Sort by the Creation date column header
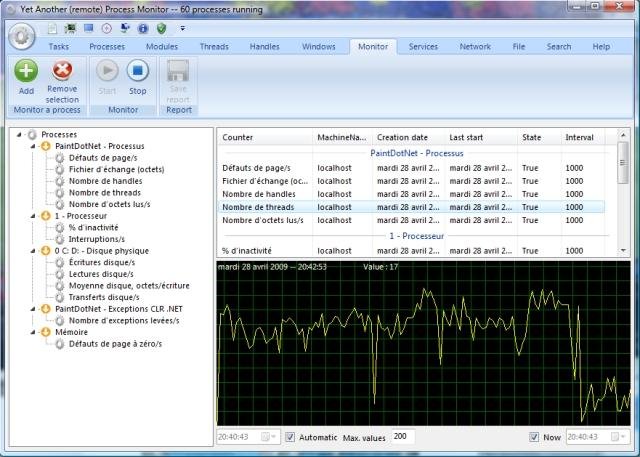Image resolution: width=640 pixels, height=457 pixels. point(409,138)
